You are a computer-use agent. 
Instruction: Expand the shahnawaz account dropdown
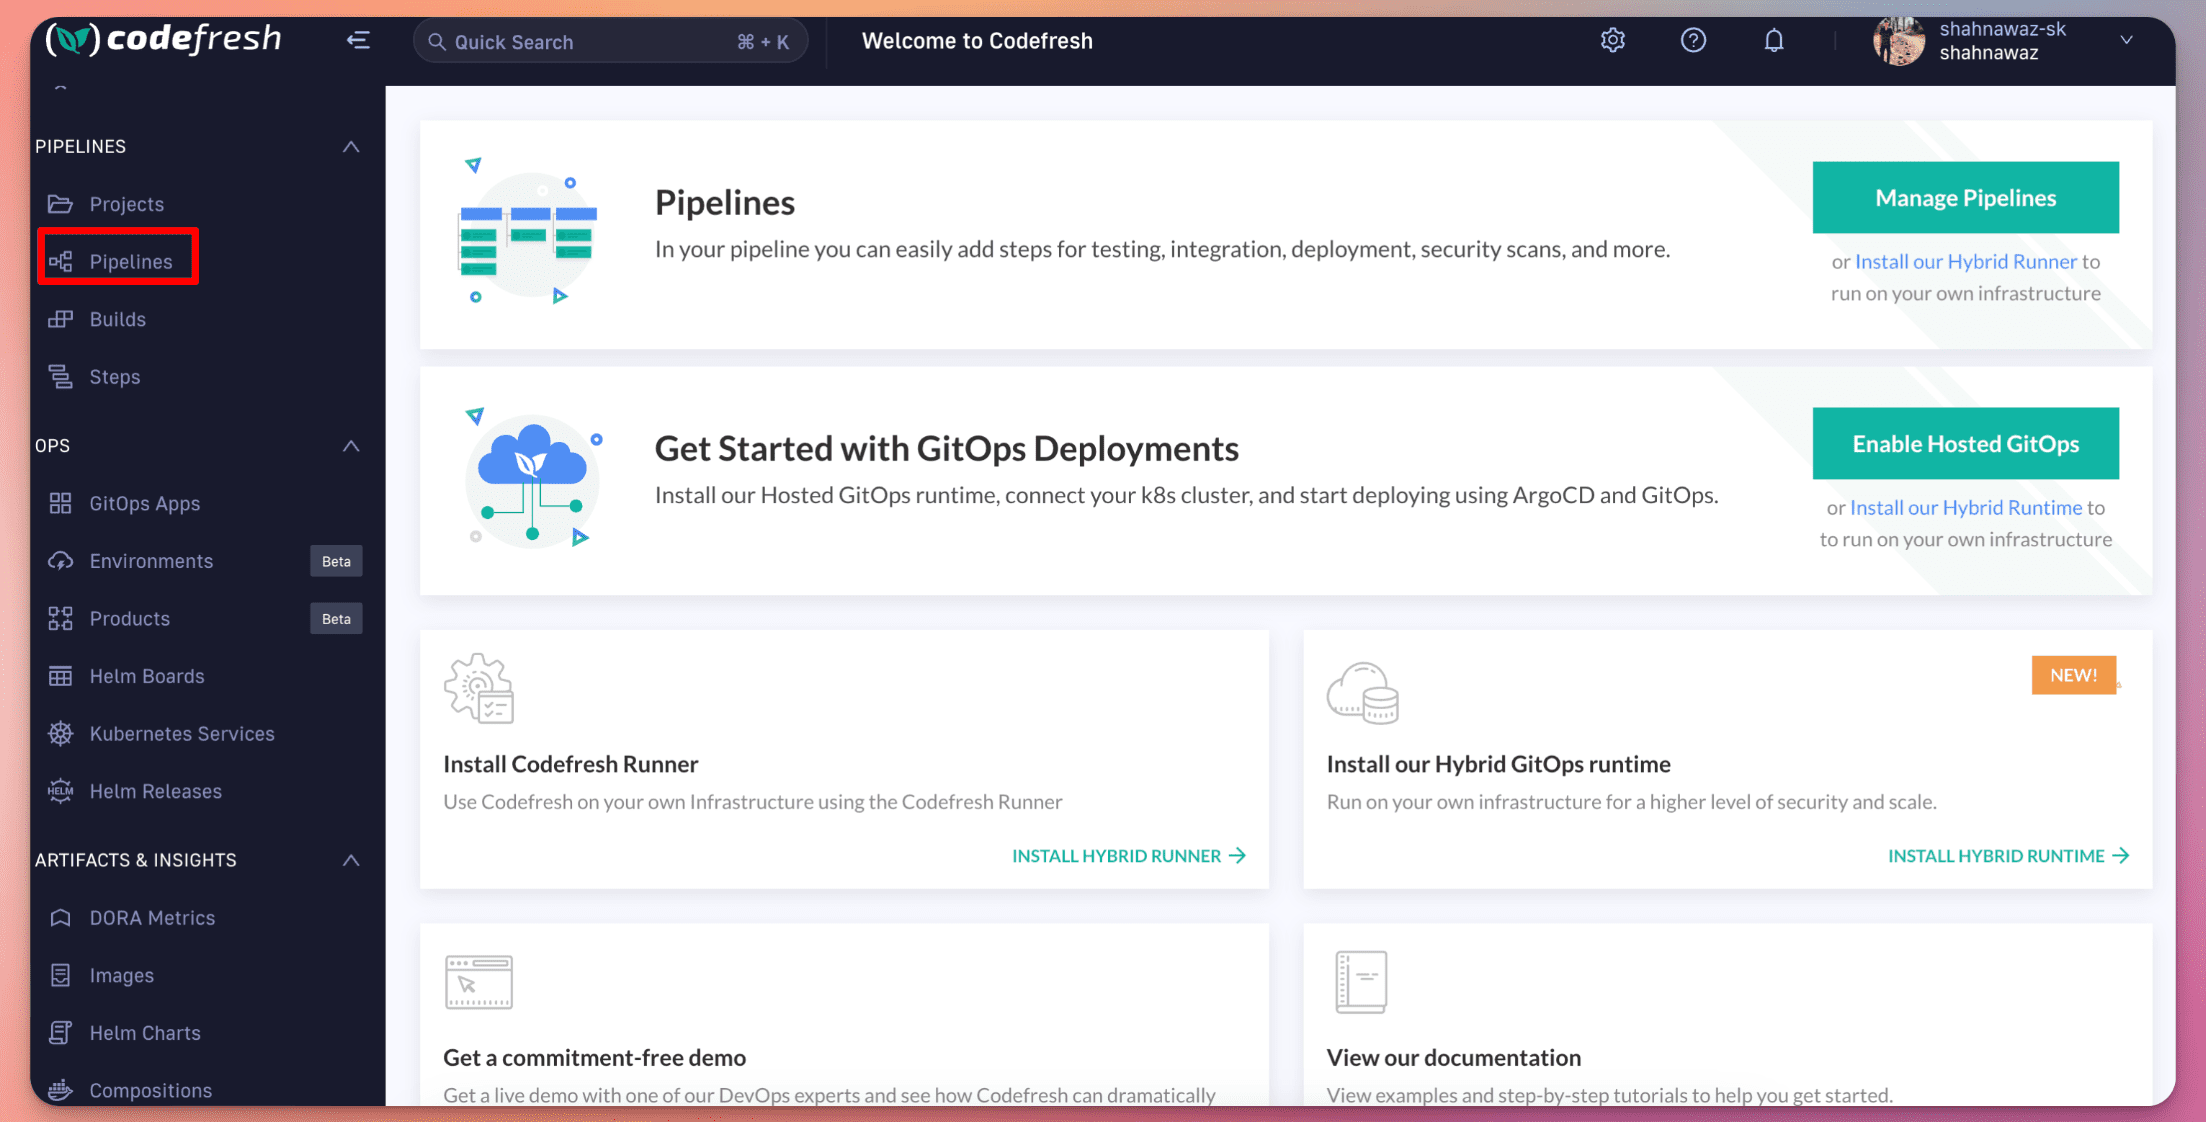coord(2125,40)
